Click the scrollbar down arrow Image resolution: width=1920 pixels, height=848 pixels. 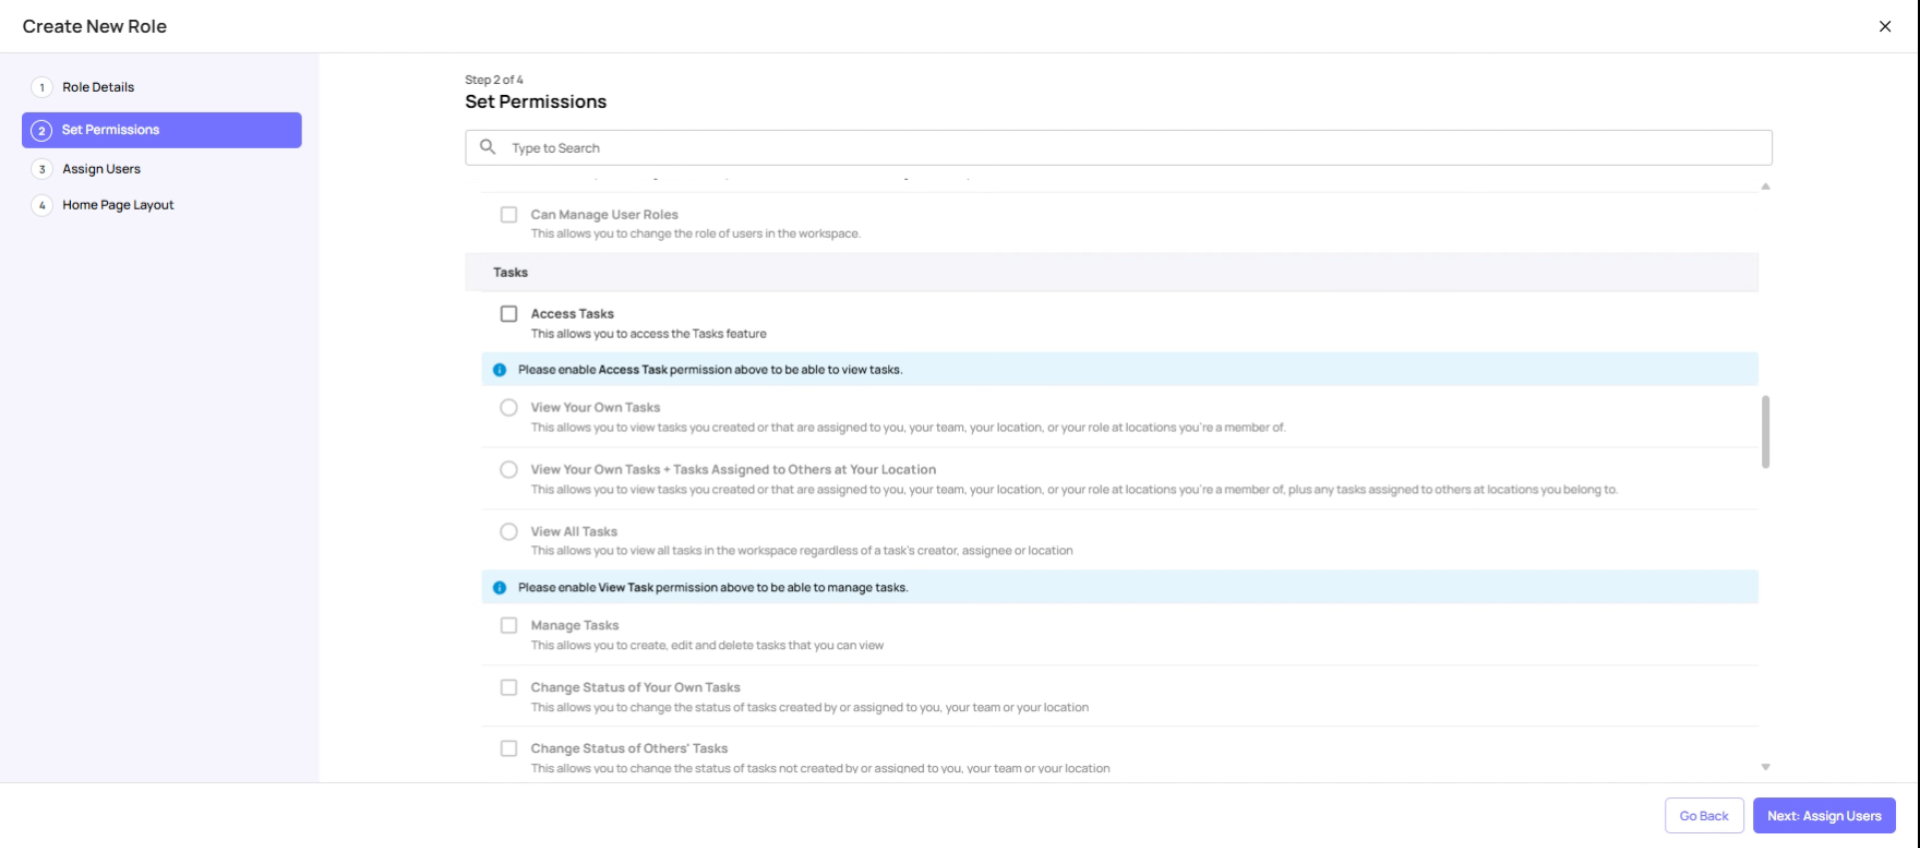[x=1766, y=767]
